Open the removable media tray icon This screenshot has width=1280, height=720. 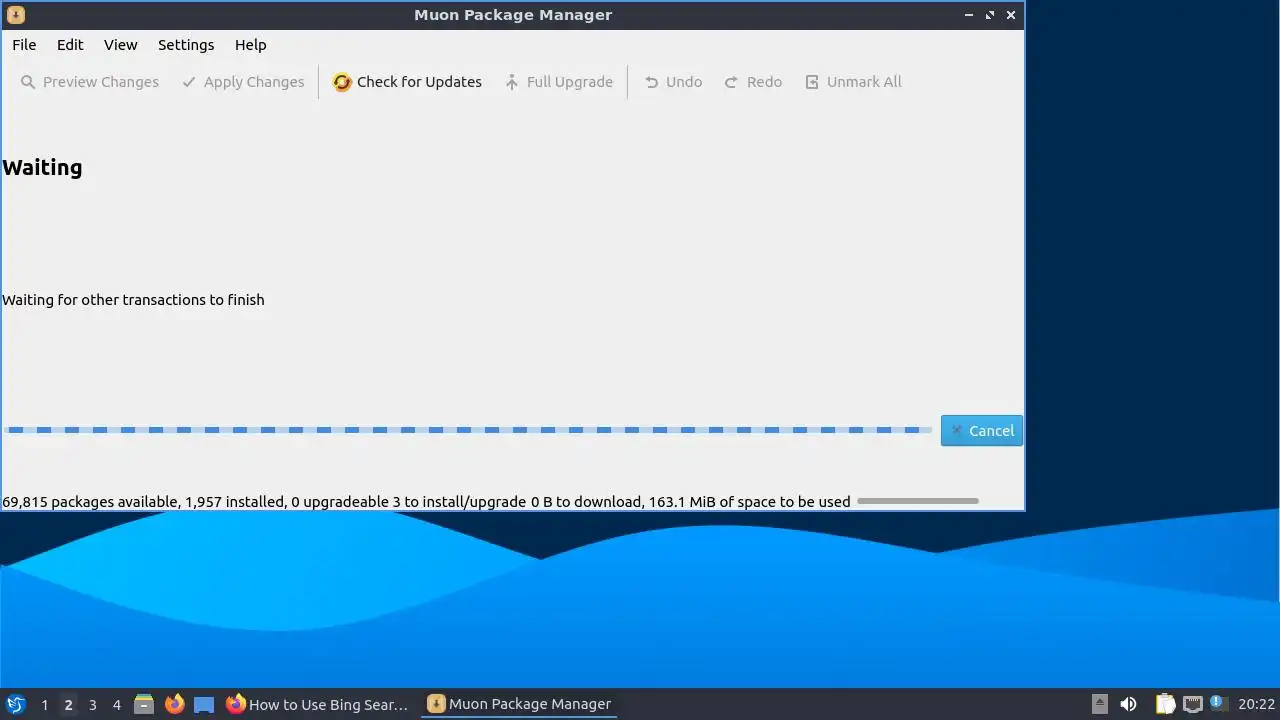[x=1100, y=704]
